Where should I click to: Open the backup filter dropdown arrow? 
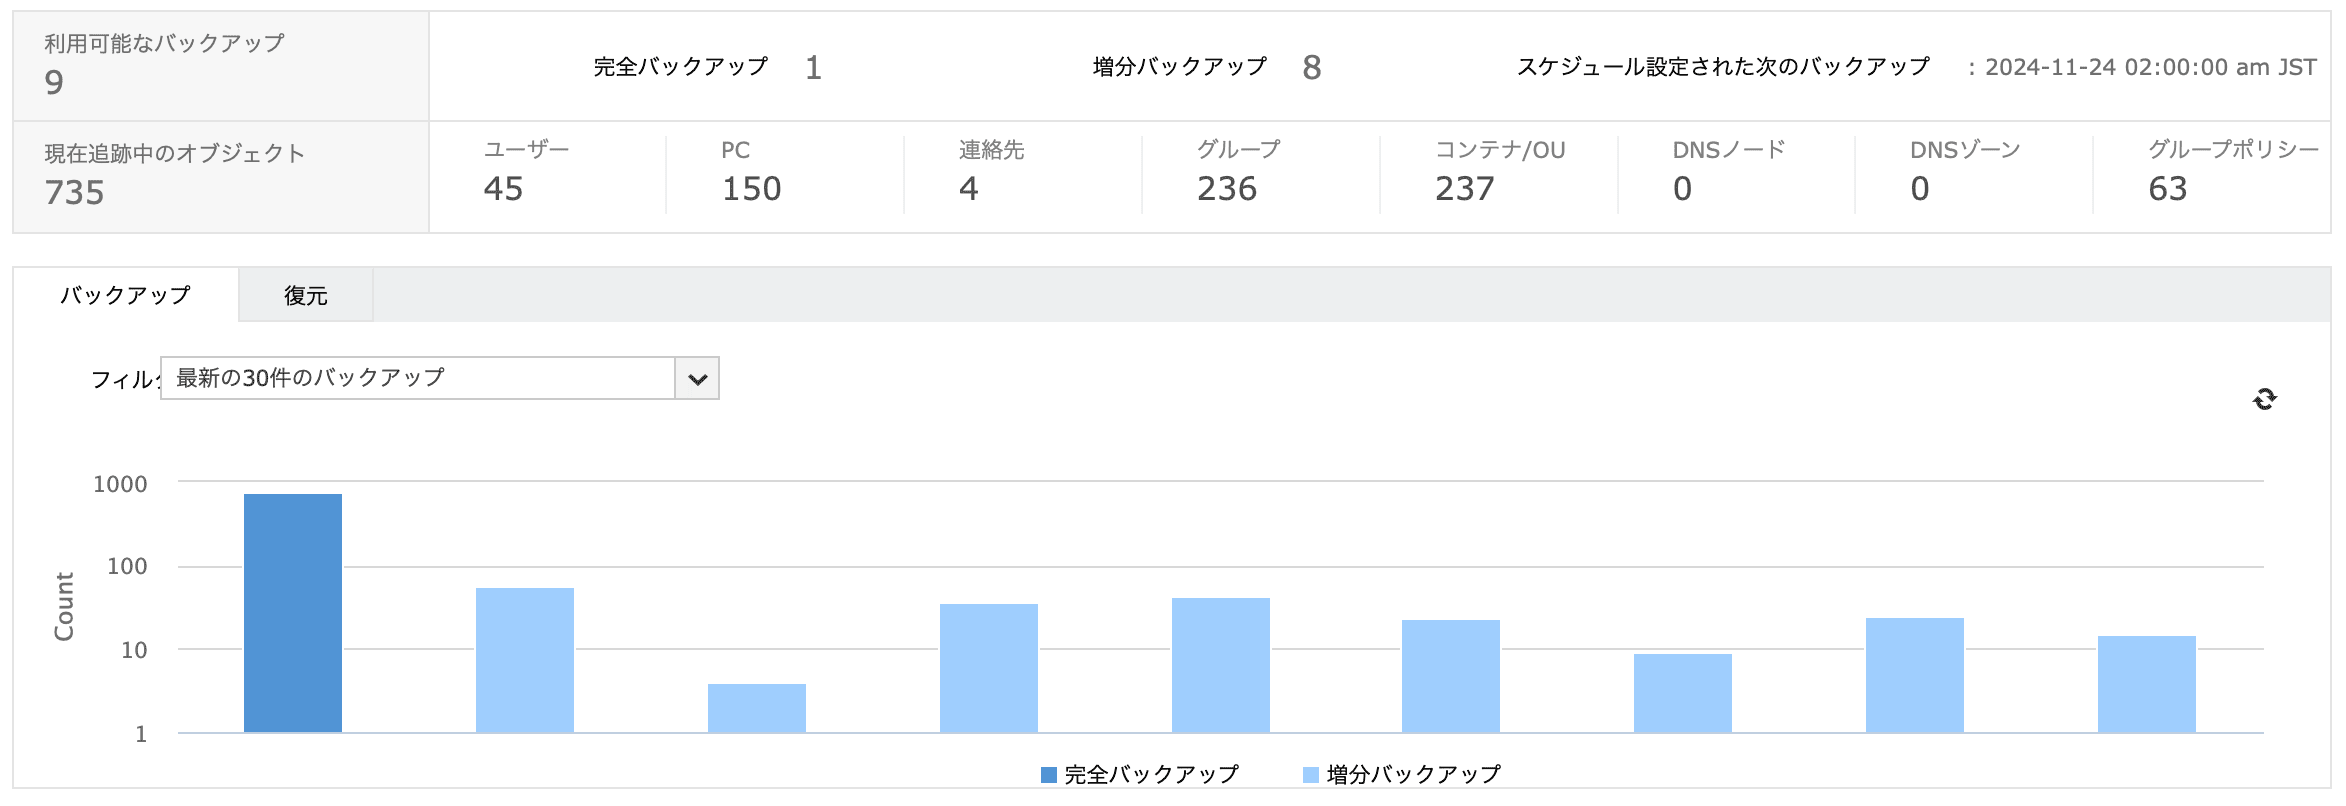click(x=697, y=379)
